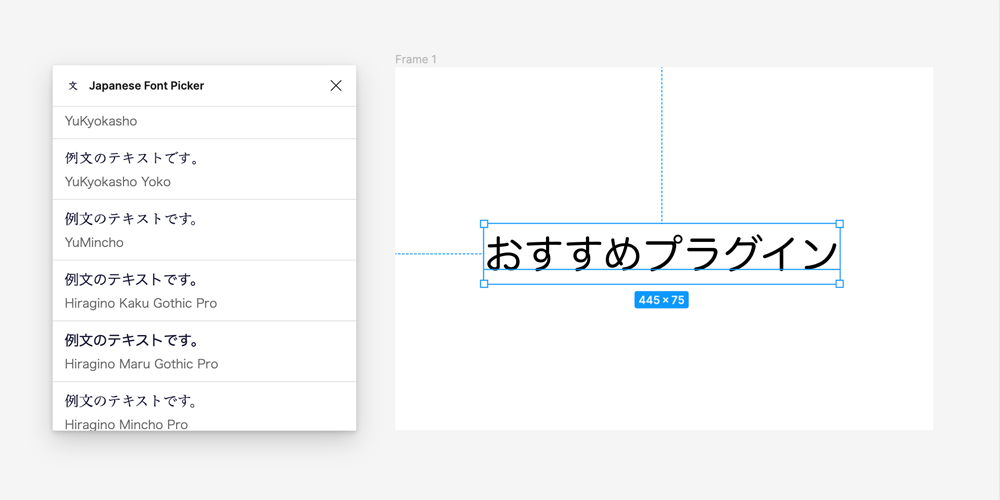Image resolution: width=1000 pixels, height=500 pixels.
Task: Click the Japanese Font Picker plugin icon
Action: [72, 86]
